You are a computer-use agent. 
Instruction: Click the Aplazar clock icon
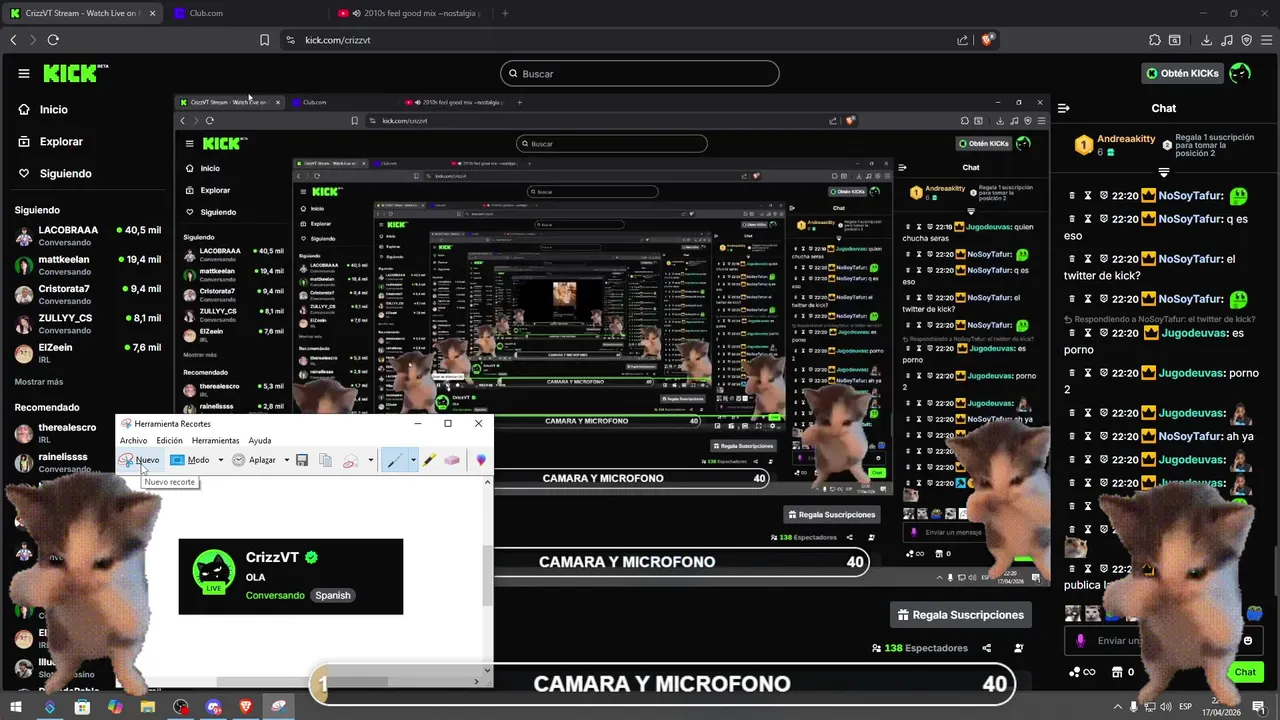click(x=239, y=460)
